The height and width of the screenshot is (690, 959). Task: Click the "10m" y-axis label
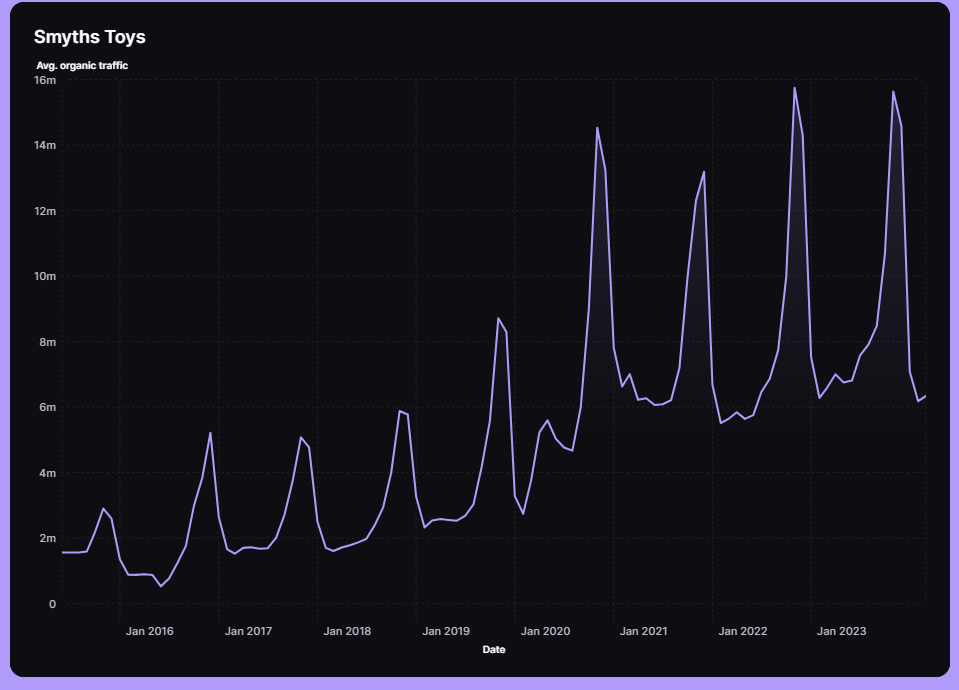click(45, 276)
